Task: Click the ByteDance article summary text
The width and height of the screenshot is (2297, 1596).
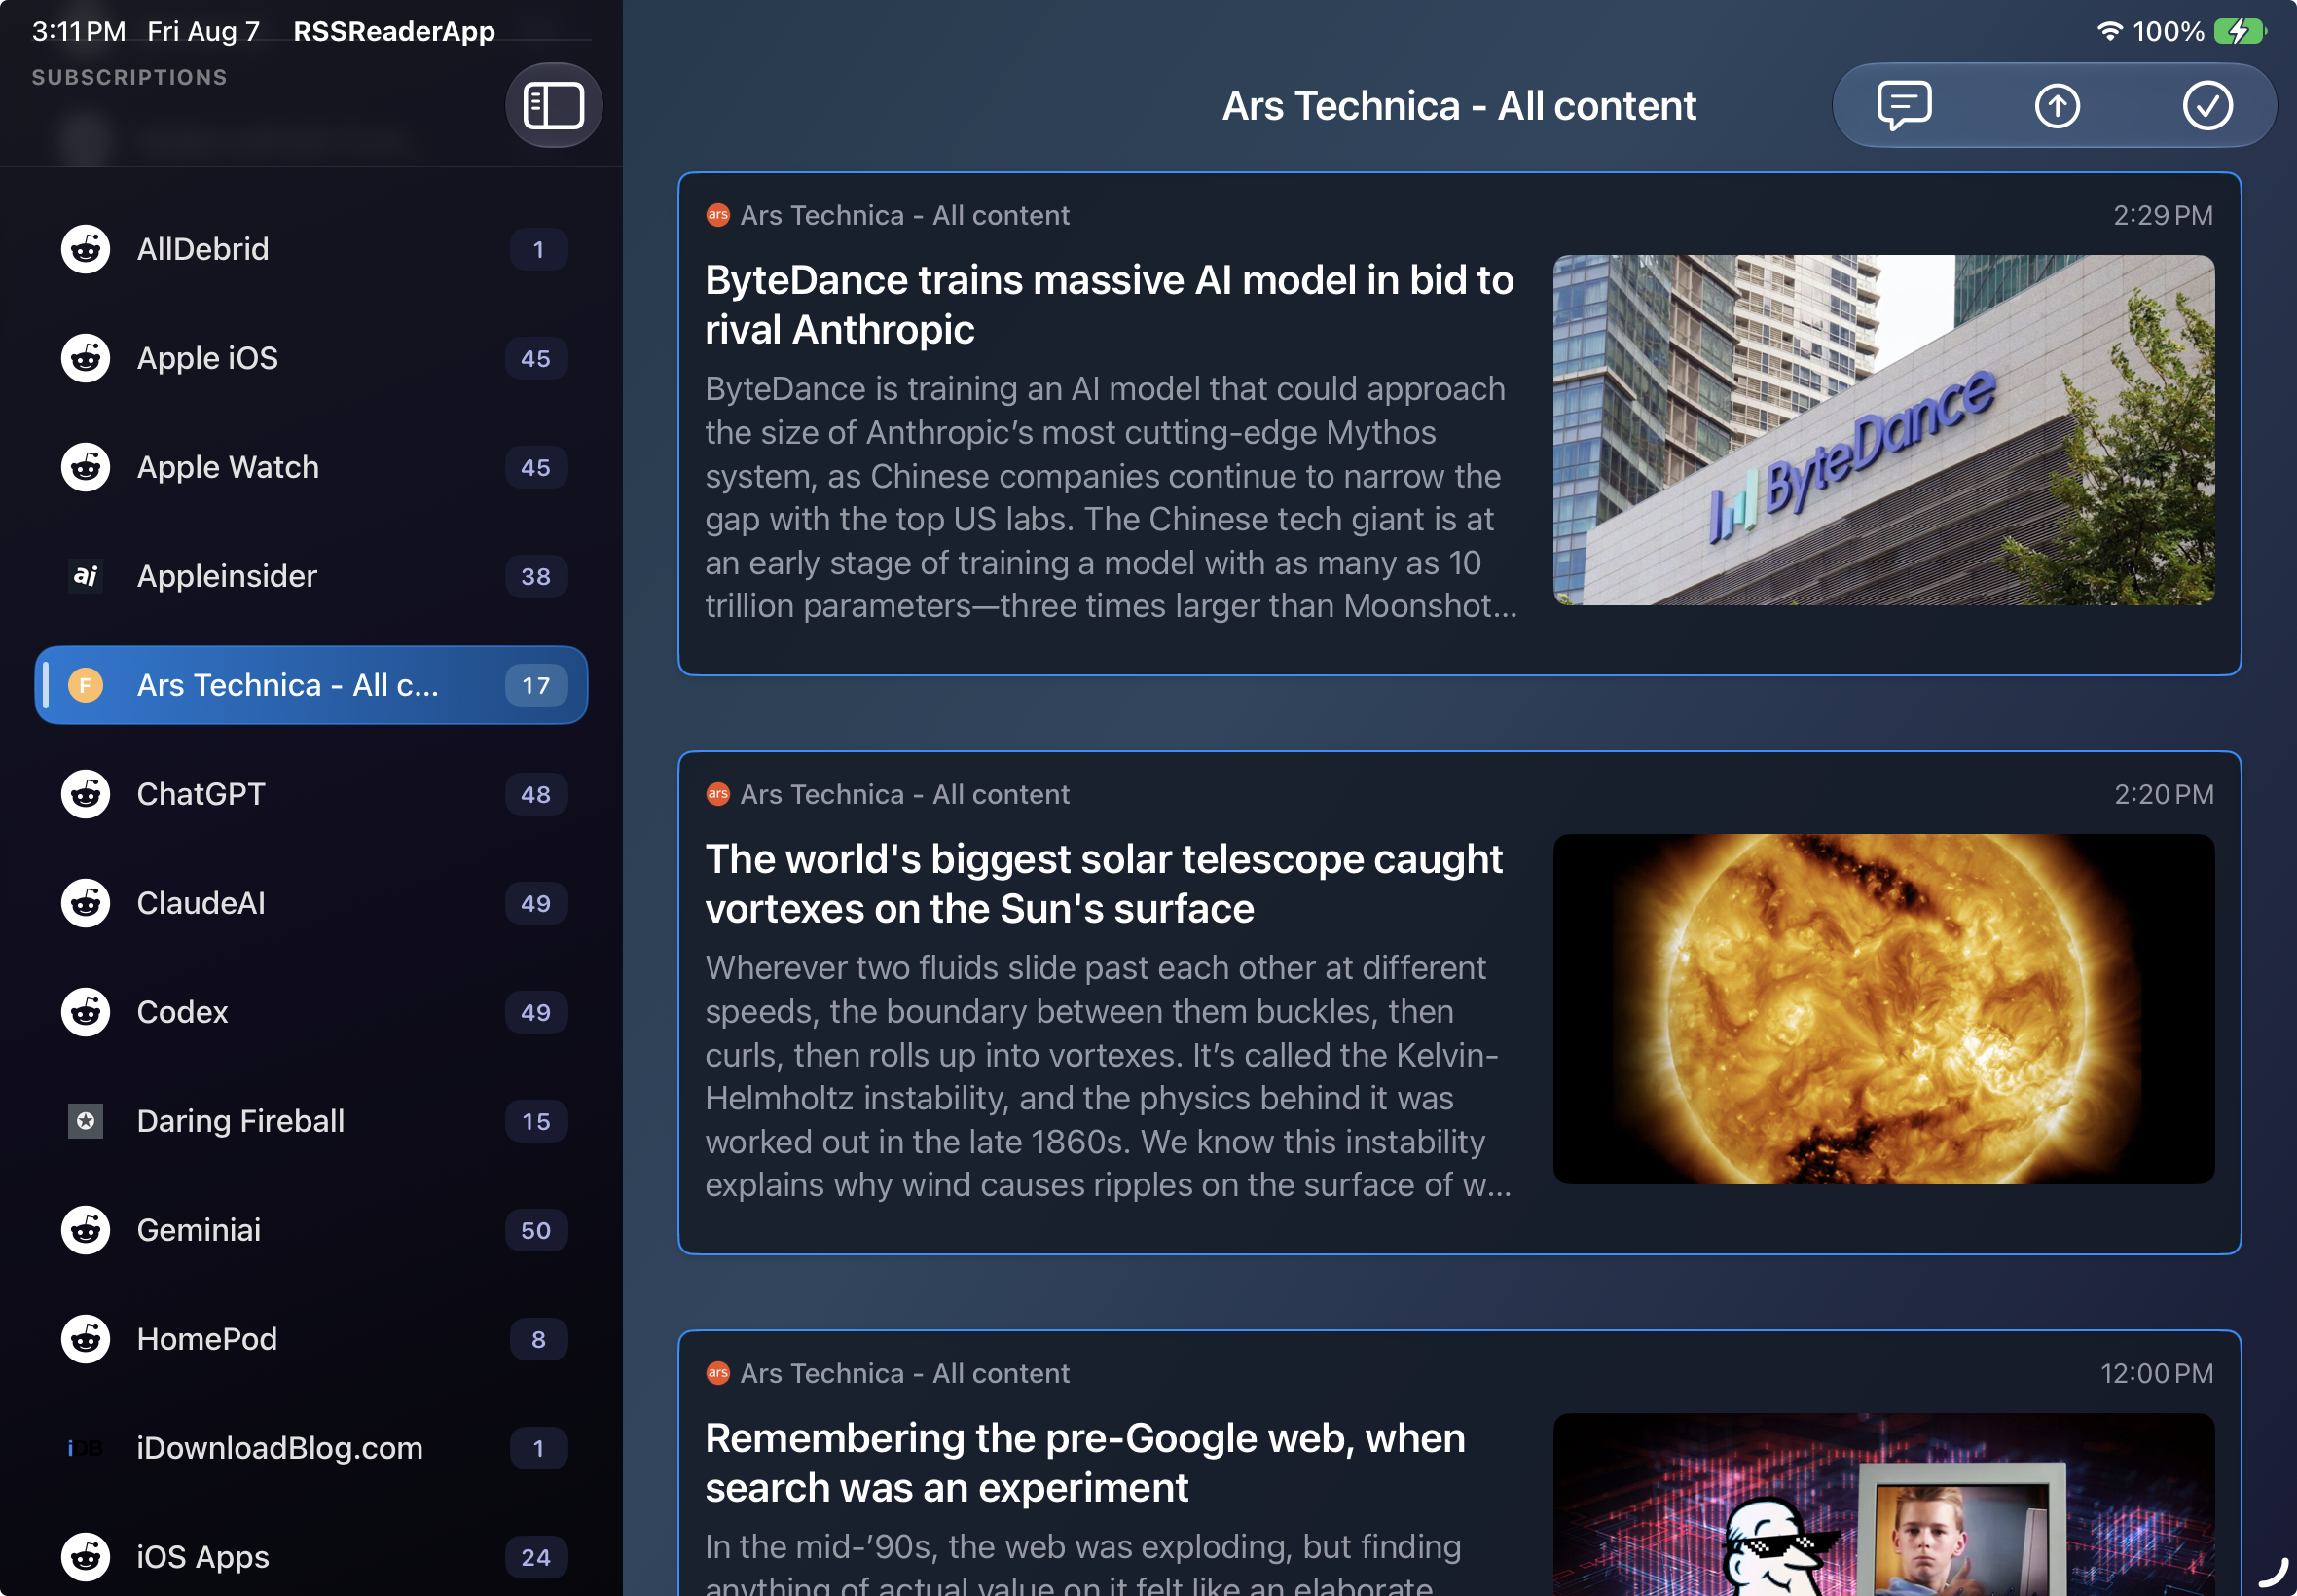Action: coord(1111,497)
